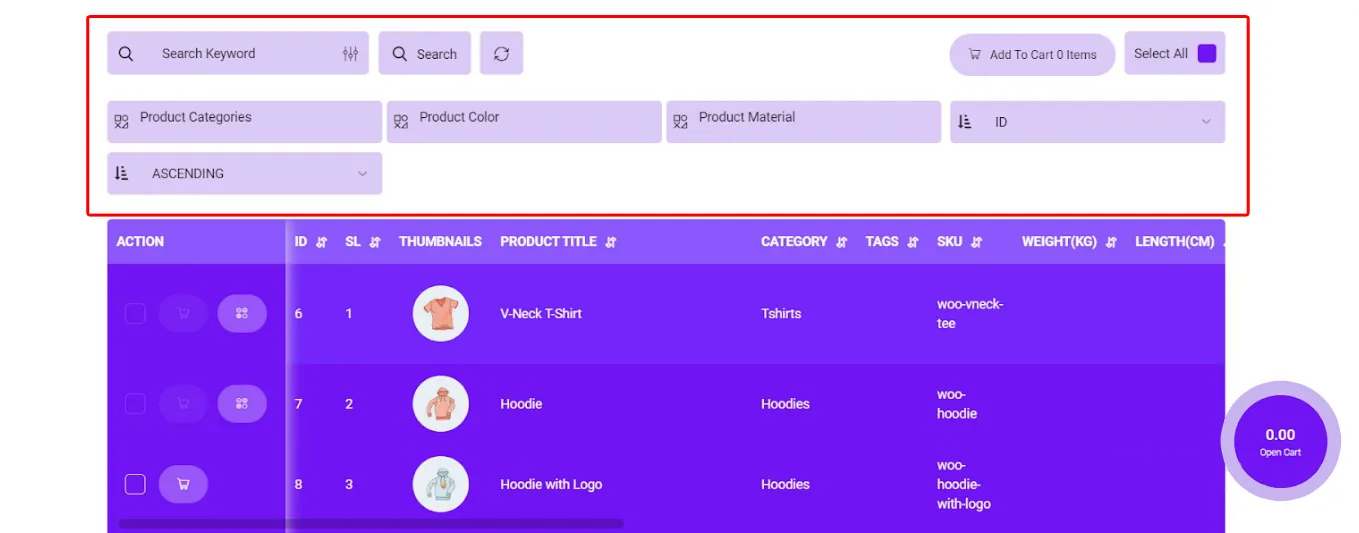1359x533 pixels.
Task: Click the V-Neck T-Shirt product title
Action: click(x=541, y=314)
